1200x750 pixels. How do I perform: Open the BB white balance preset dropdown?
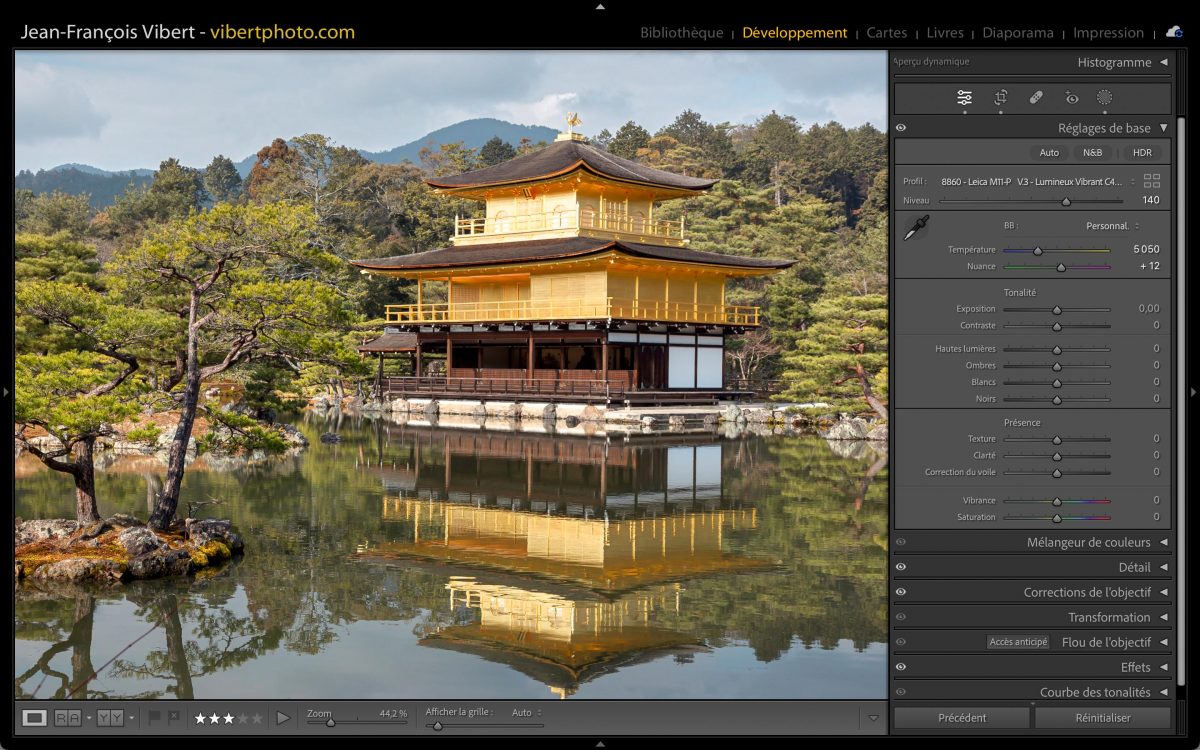click(1112, 226)
